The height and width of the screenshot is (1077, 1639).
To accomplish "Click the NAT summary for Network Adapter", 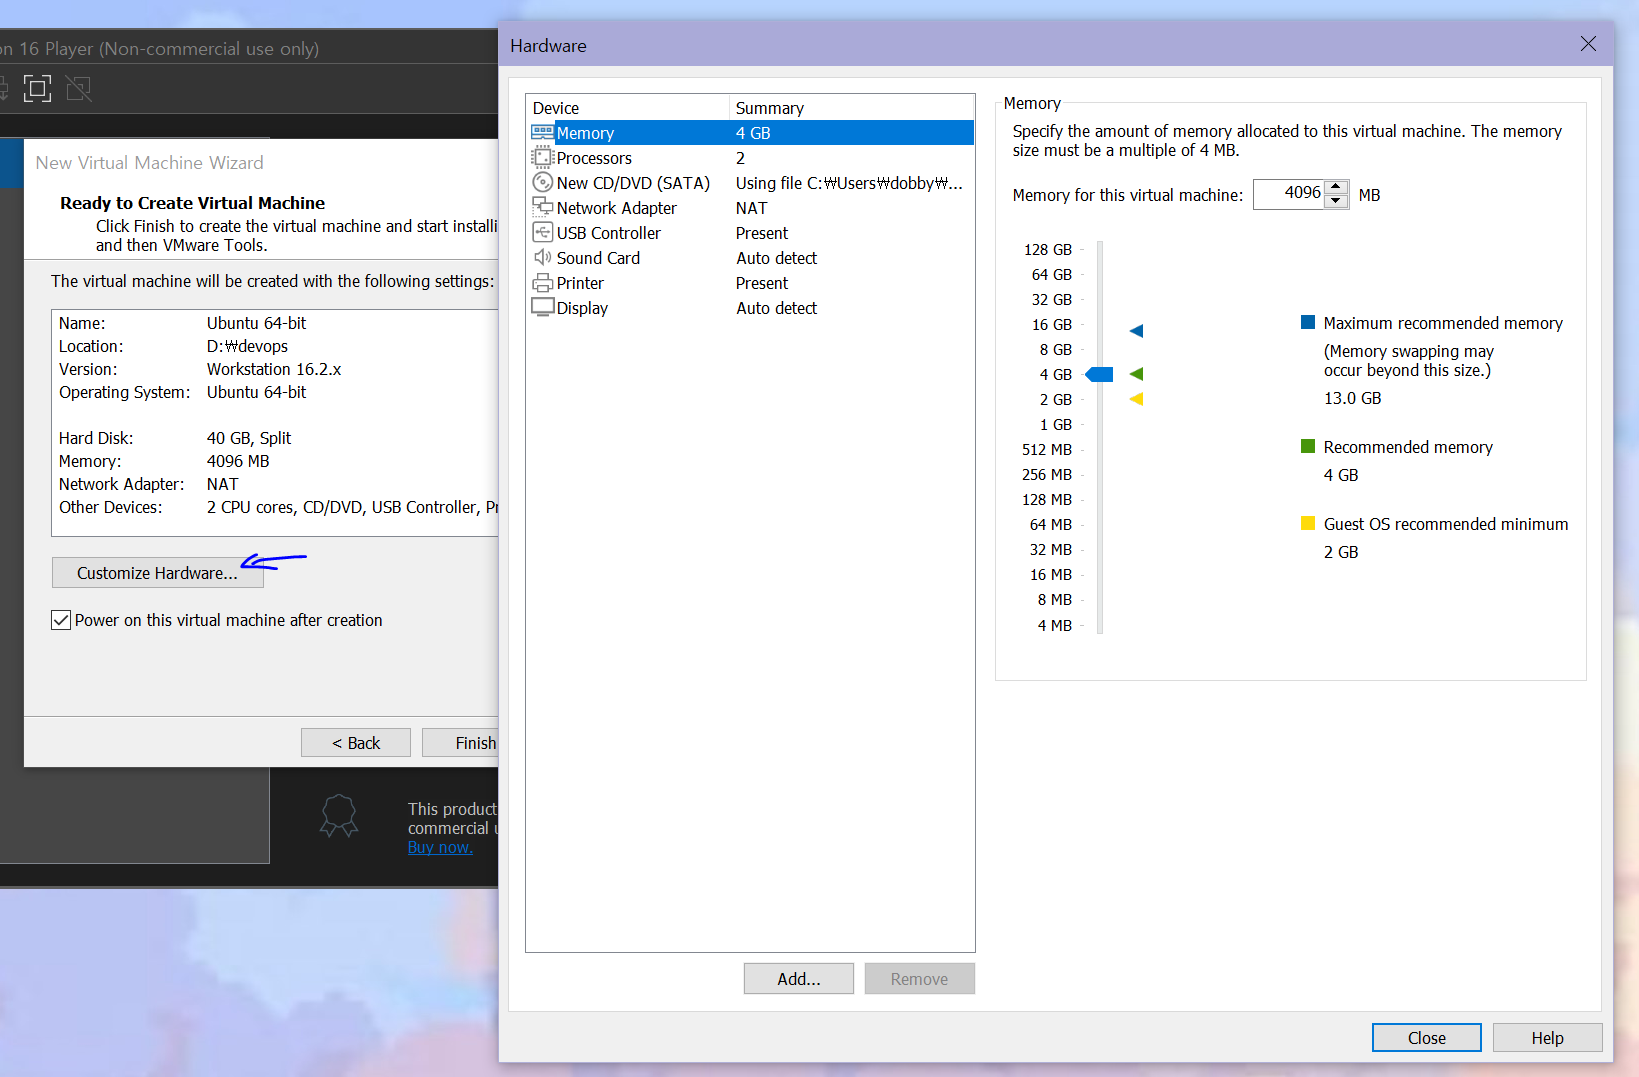I will (x=752, y=208).
